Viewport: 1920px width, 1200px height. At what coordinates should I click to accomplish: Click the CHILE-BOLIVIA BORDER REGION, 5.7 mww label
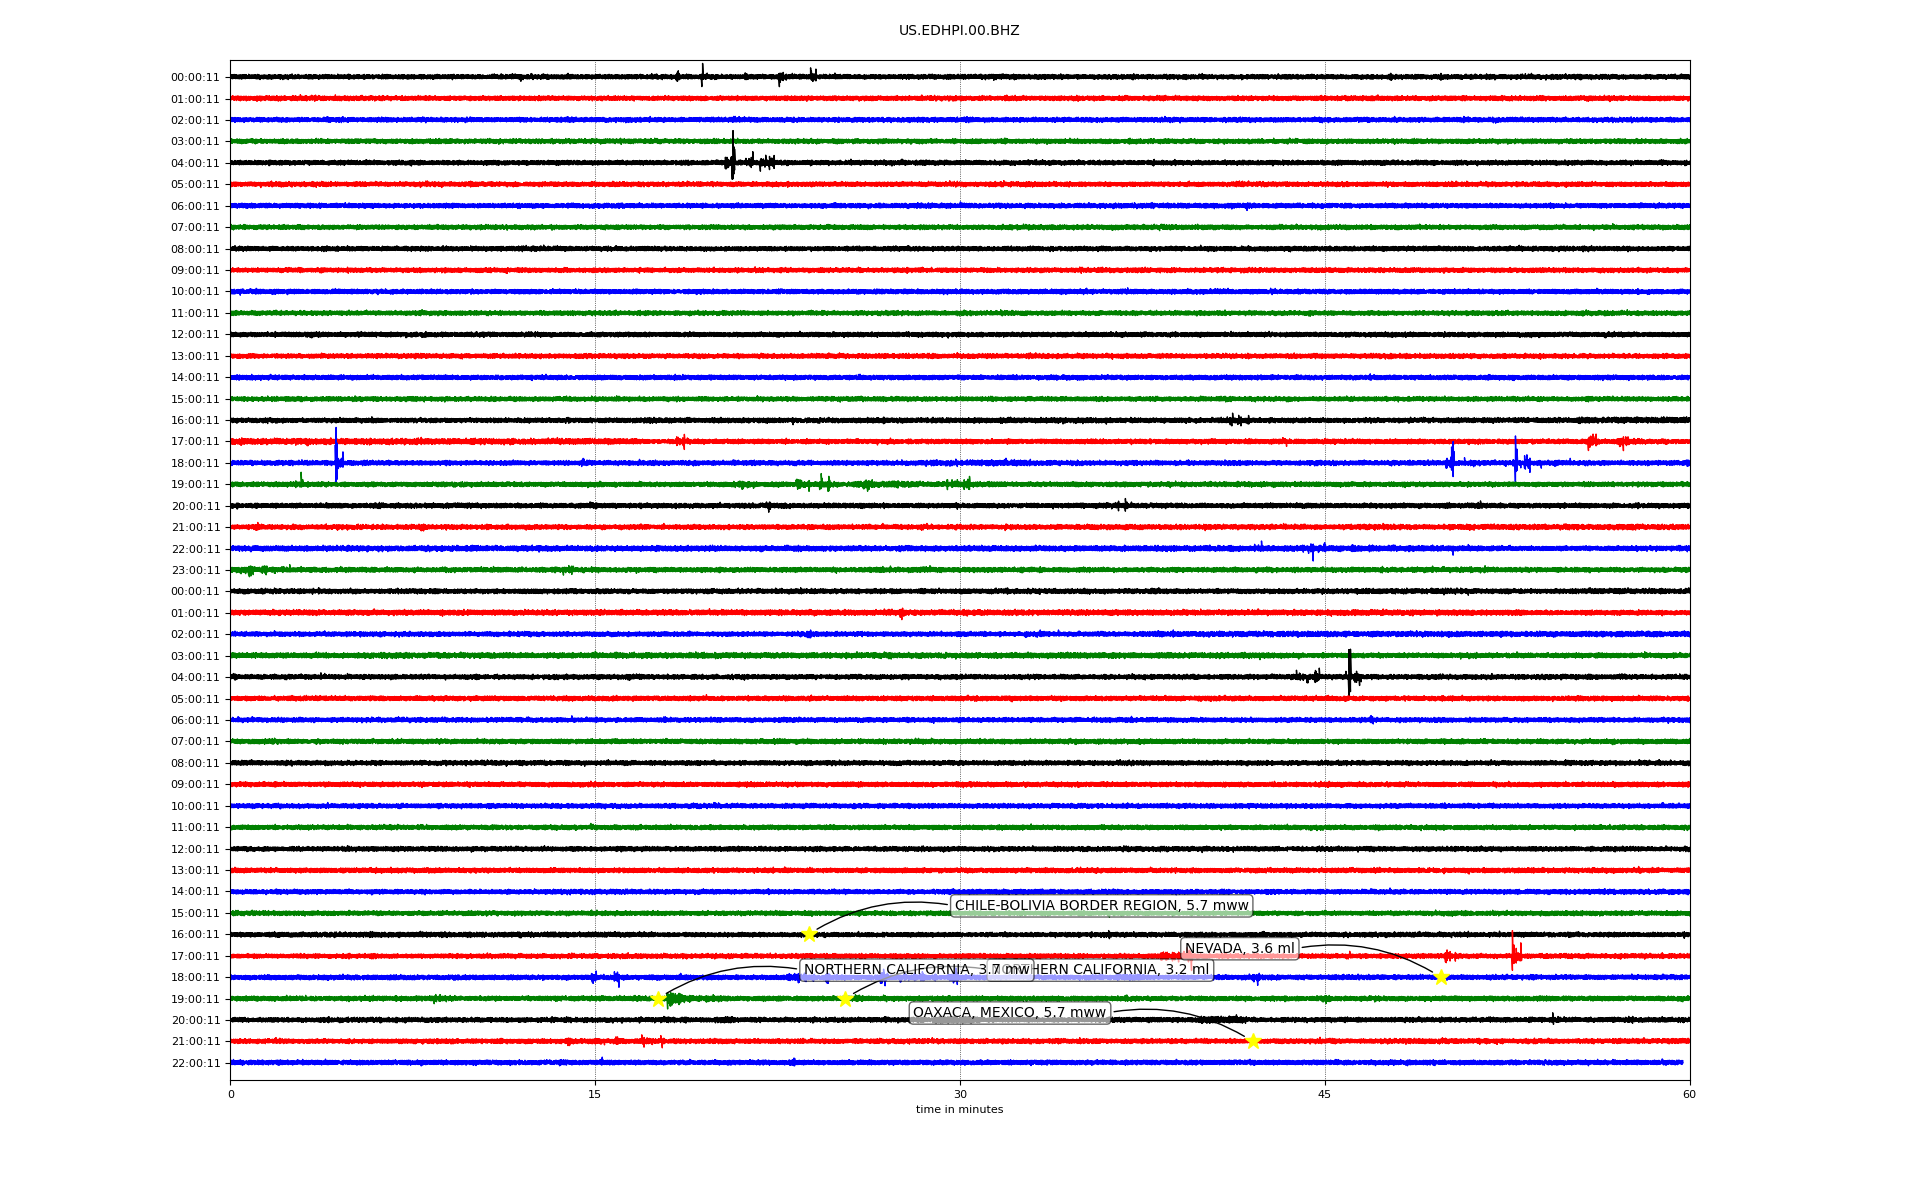pyautogui.click(x=1101, y=906)
